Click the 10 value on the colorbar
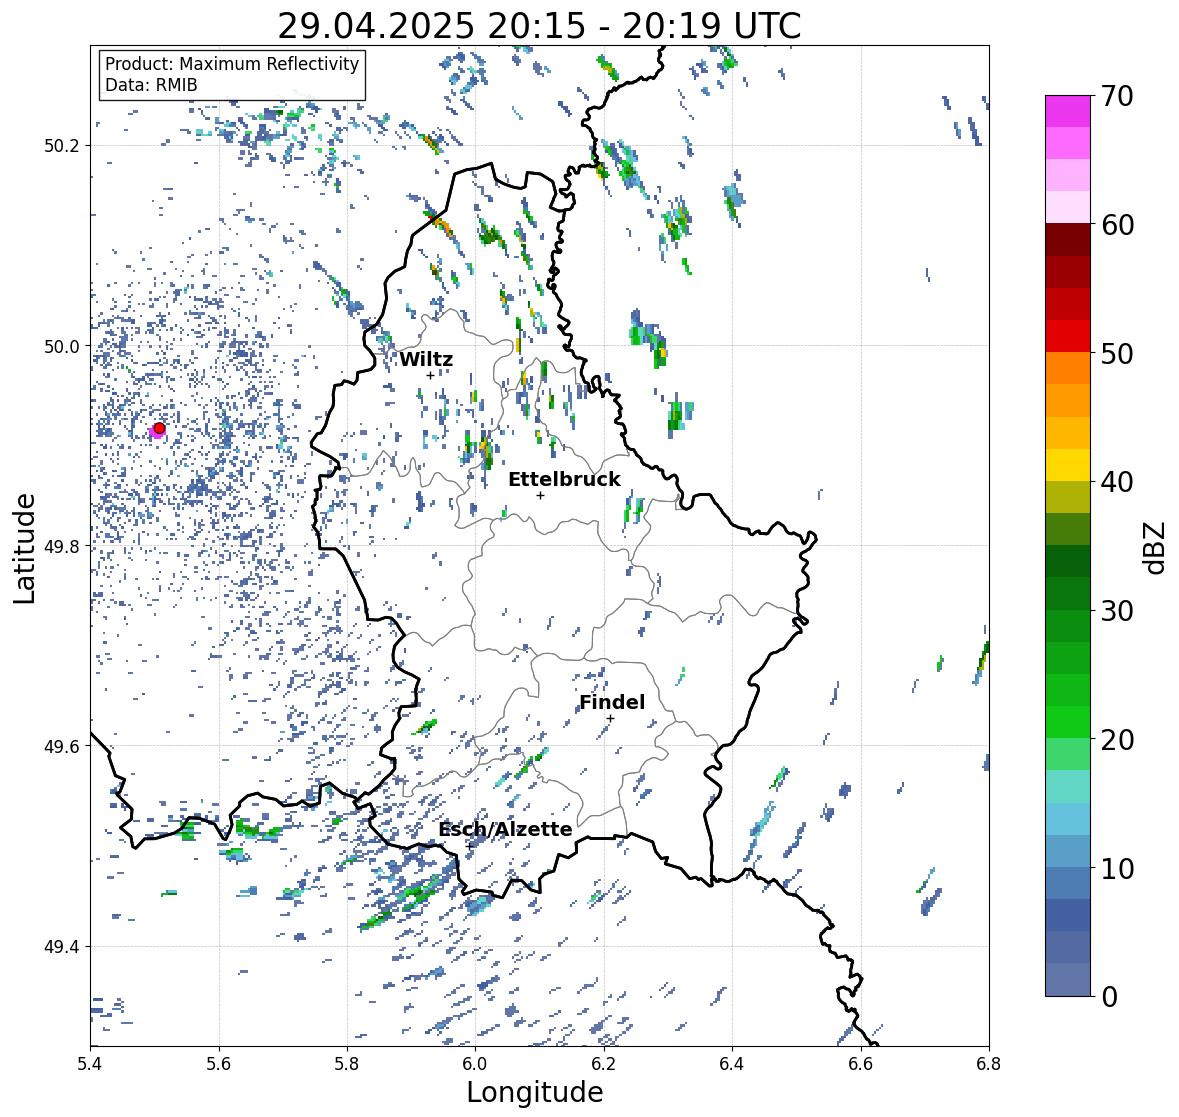Image resolution: width=1179 pixels, height=1117 pixels. click(x=1117, y=868)
